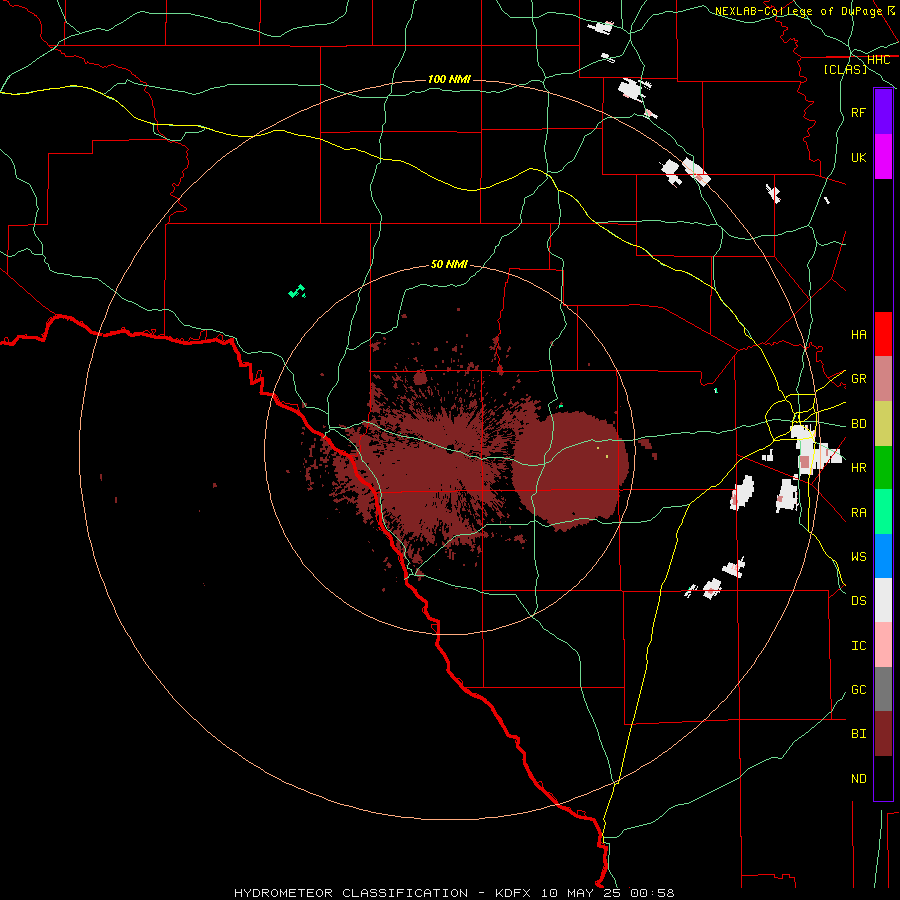
Task: Click the red HA color swatch
Action: point(883,334)
